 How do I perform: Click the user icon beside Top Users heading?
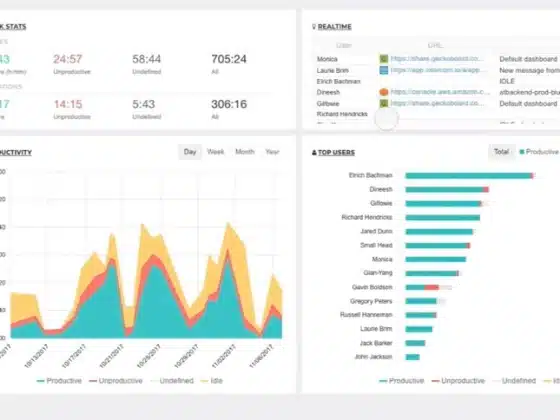314,152
